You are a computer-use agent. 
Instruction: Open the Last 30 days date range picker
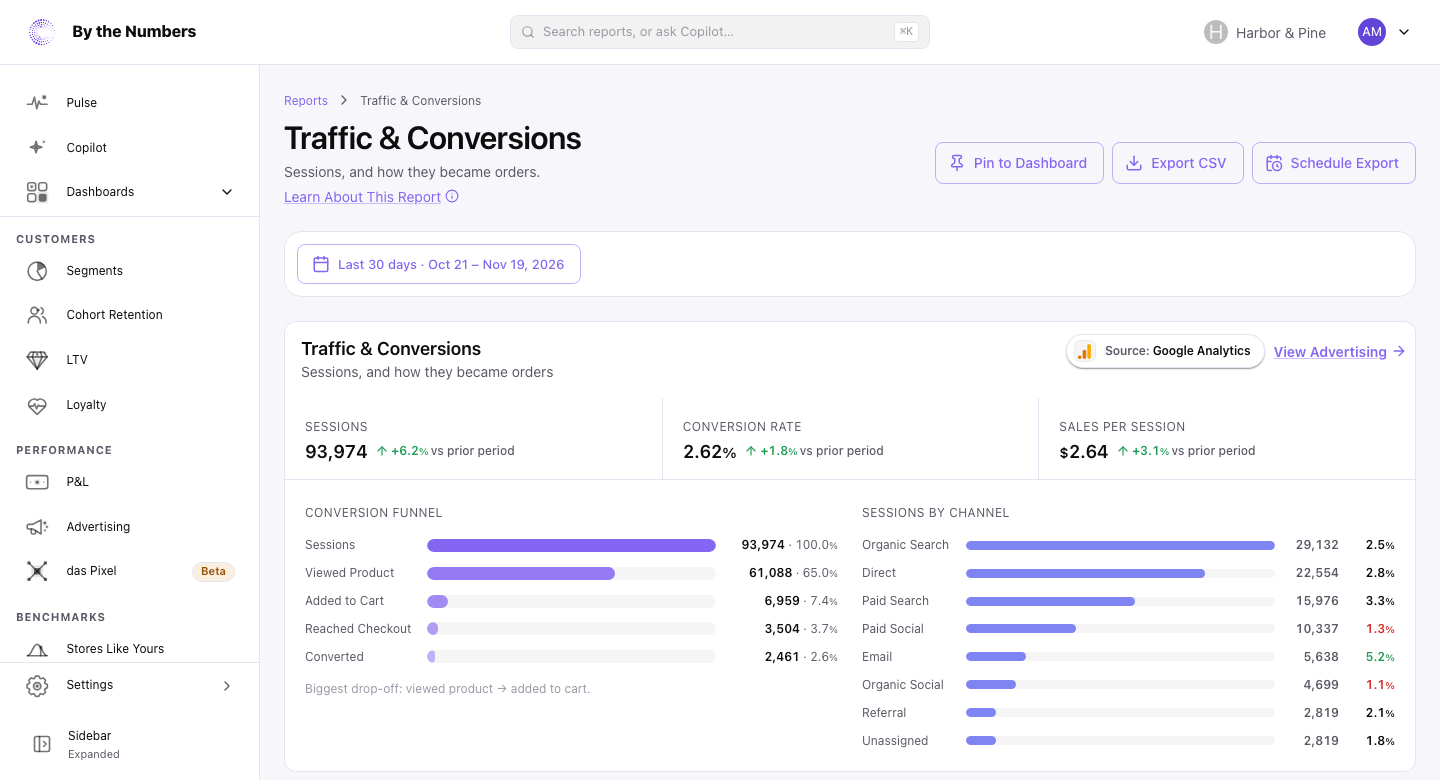[439, 264]
